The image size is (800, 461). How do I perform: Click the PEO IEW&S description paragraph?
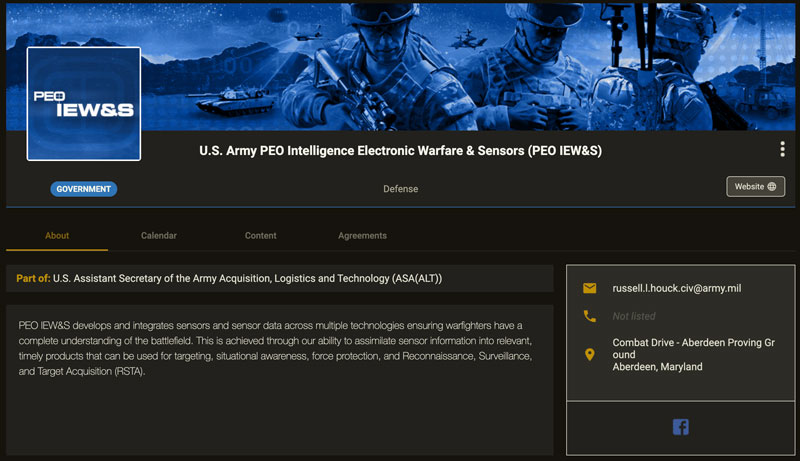click(x=276, y=348)
